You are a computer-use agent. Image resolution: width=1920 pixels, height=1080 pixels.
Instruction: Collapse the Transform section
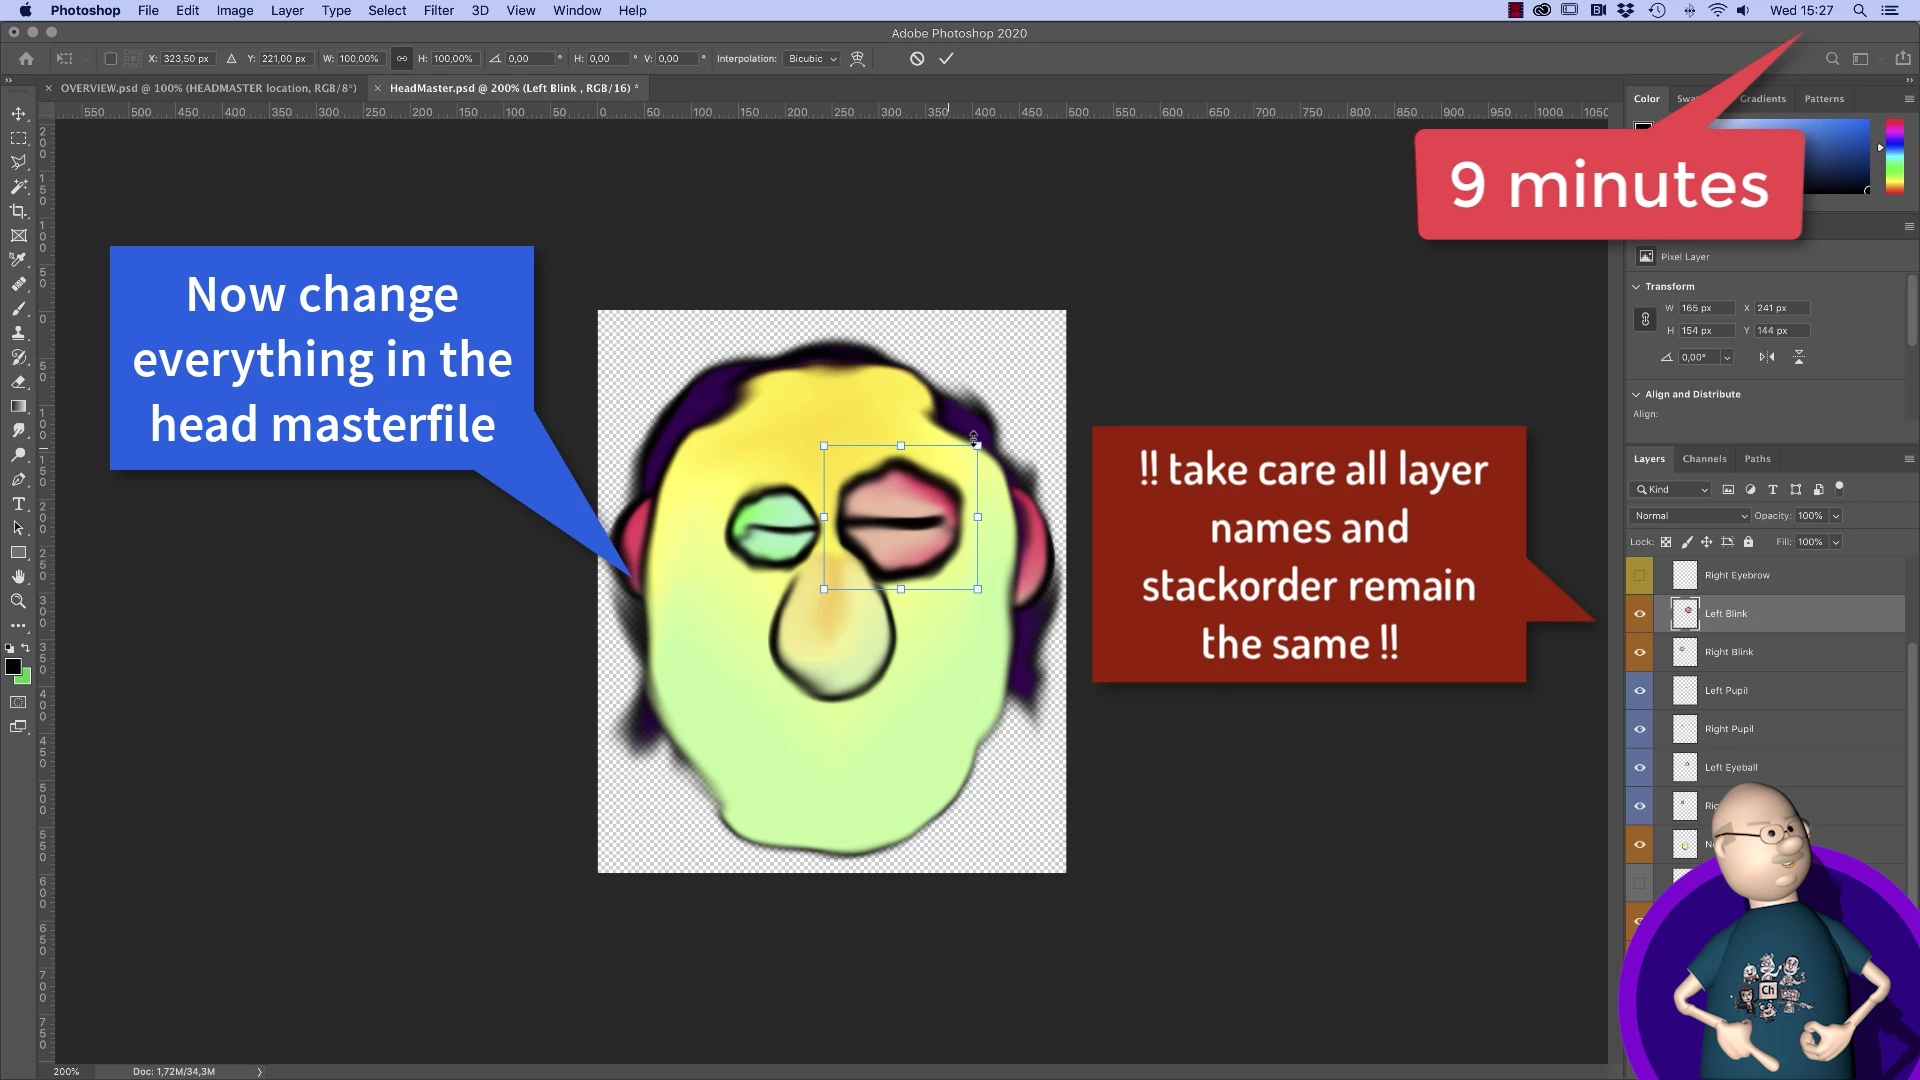[x=1637, y=287]
